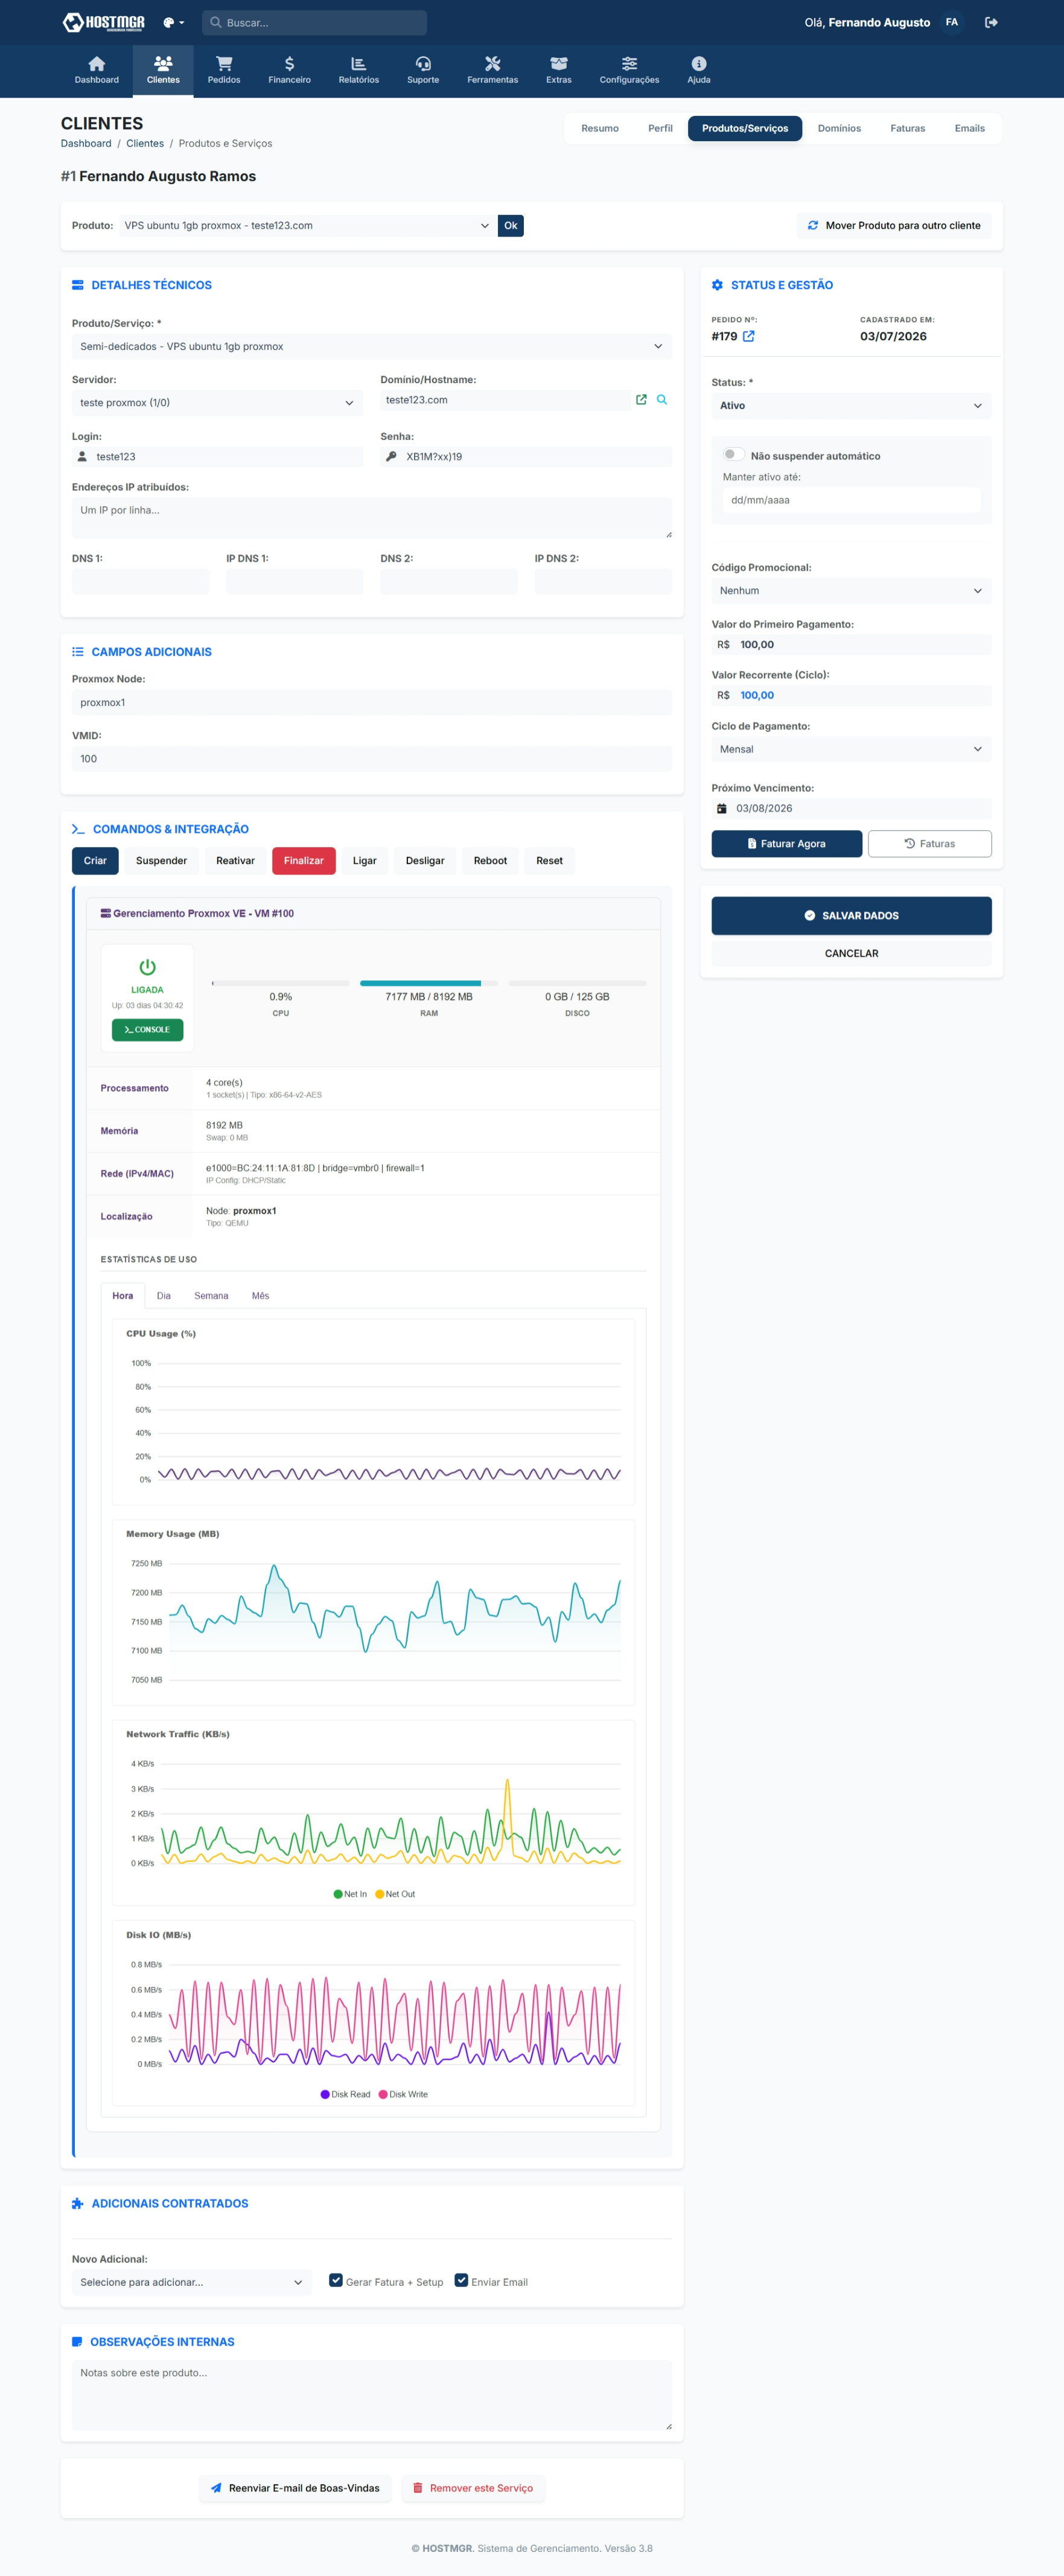Click the hostname search magnifier icon
The image size is (1064, 2576).
[662, 400]
